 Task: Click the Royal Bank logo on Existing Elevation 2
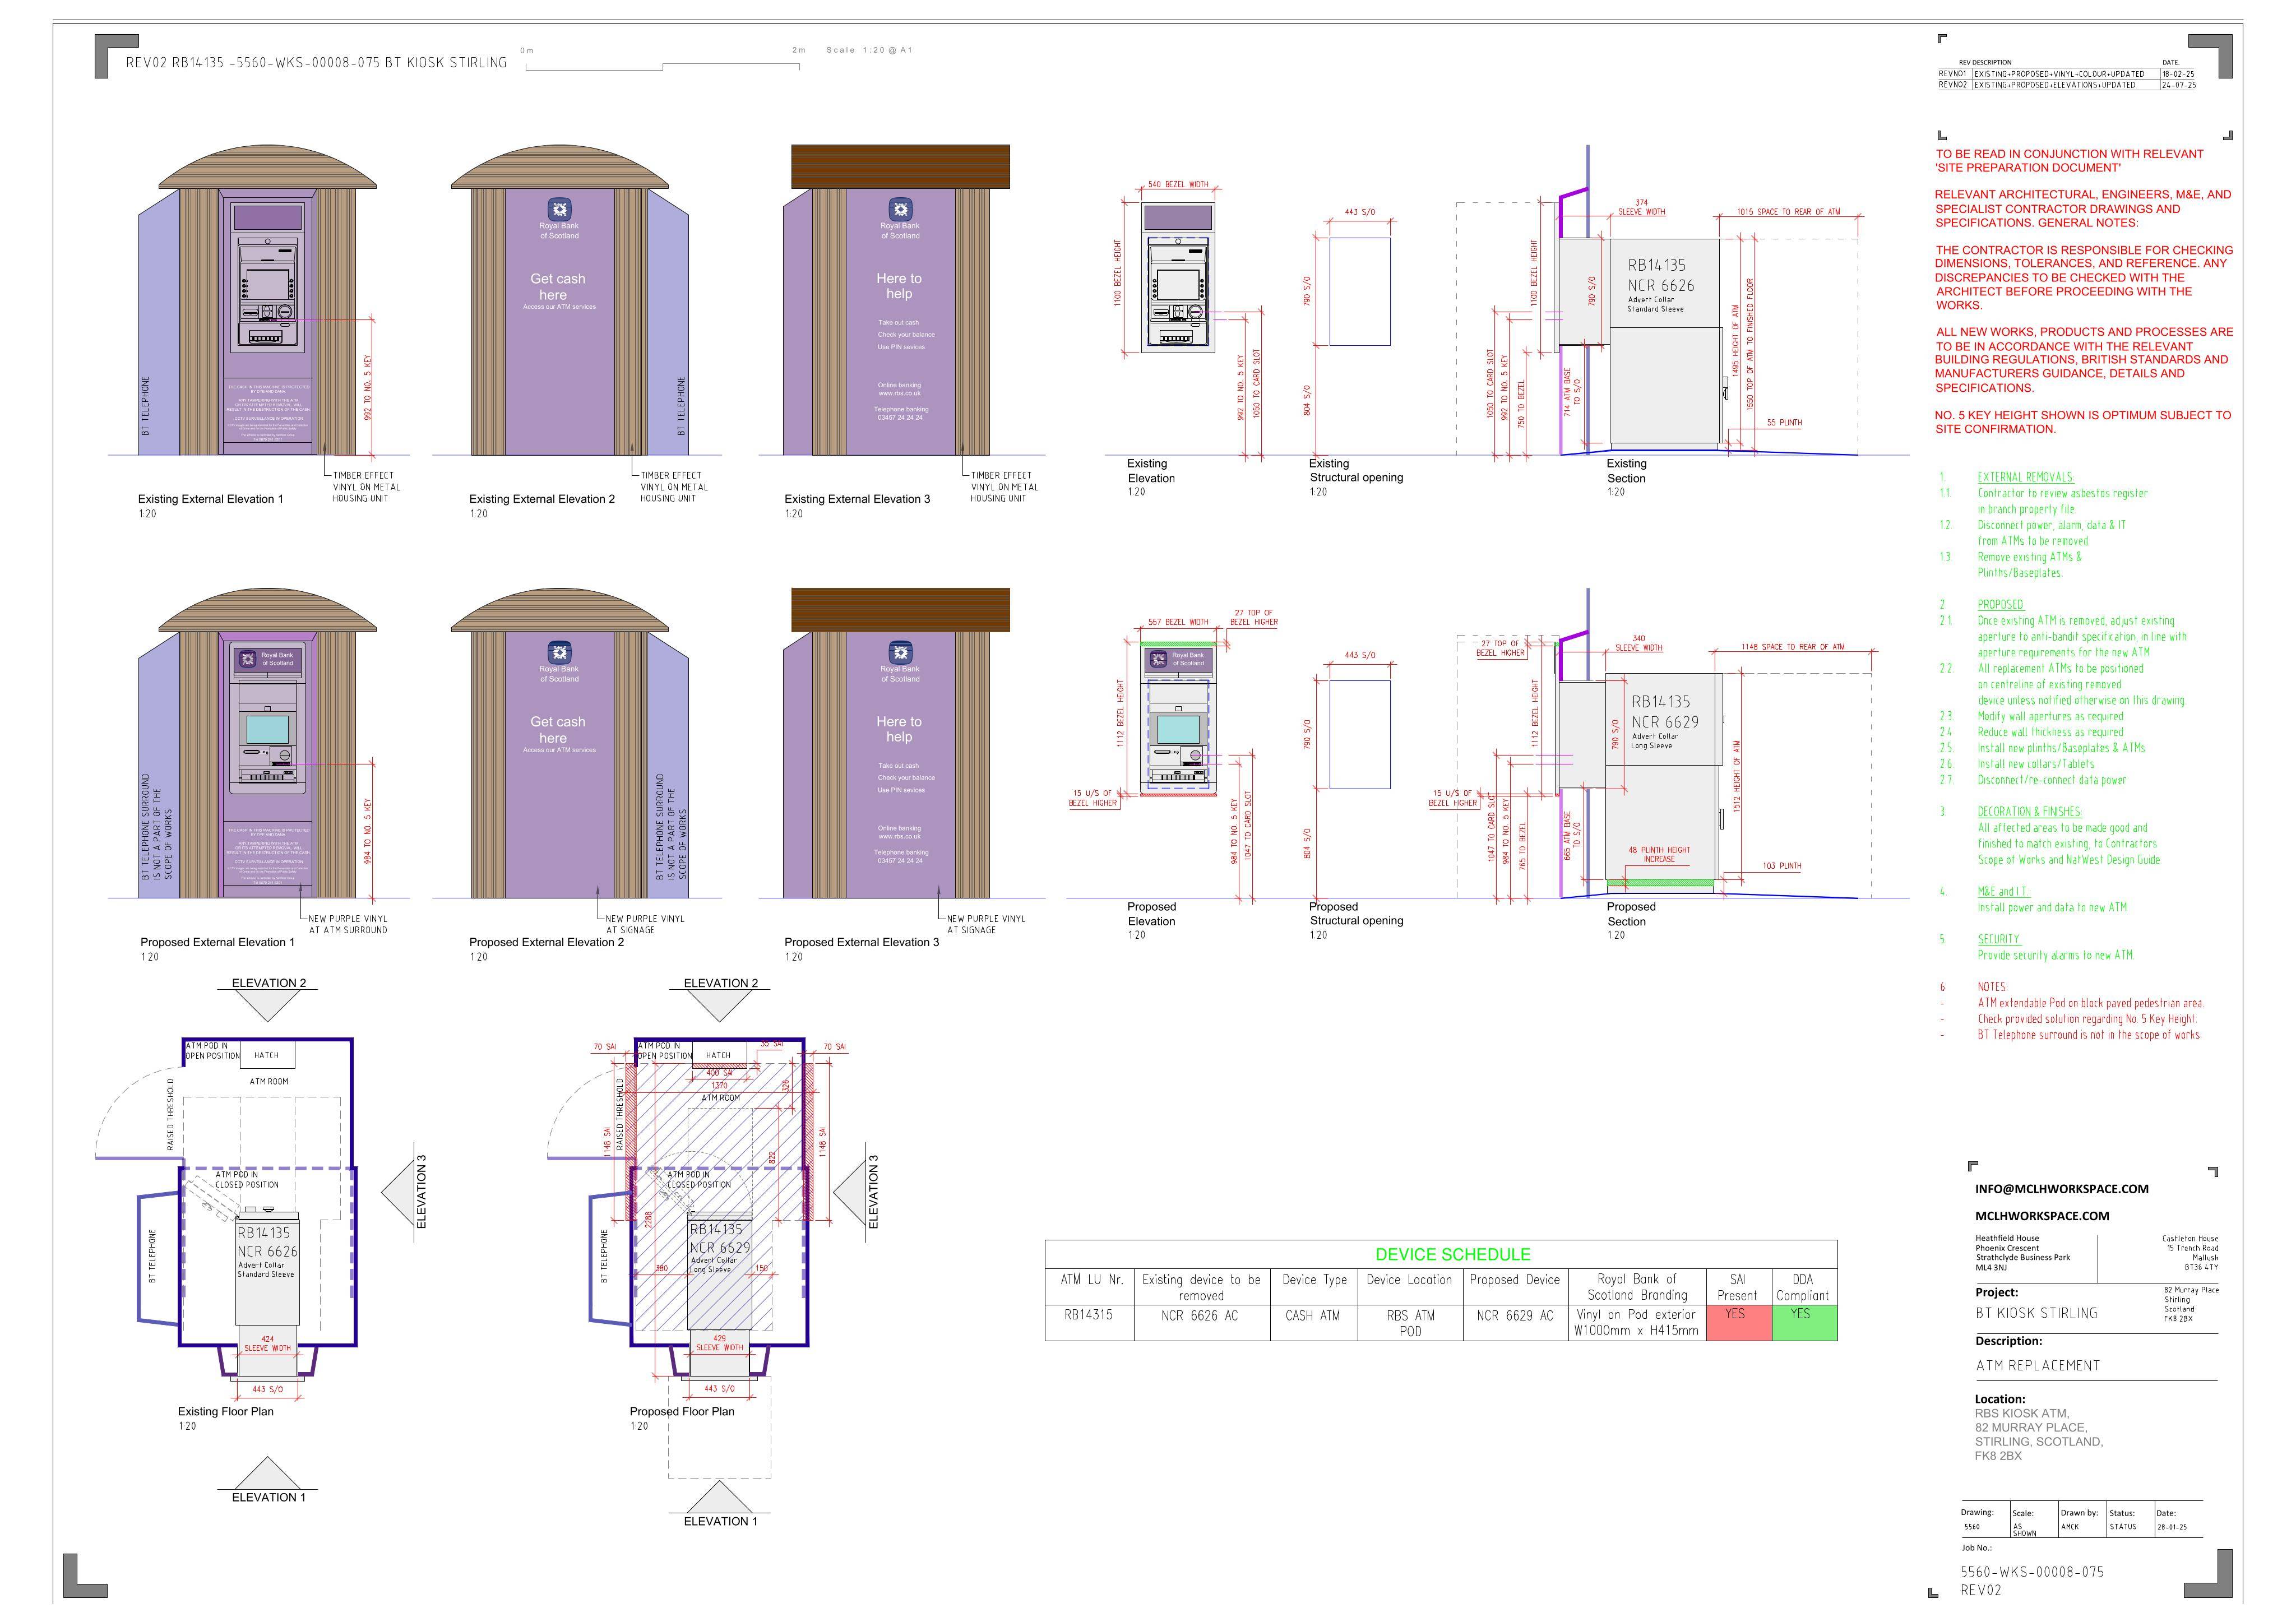coord(559,208)
